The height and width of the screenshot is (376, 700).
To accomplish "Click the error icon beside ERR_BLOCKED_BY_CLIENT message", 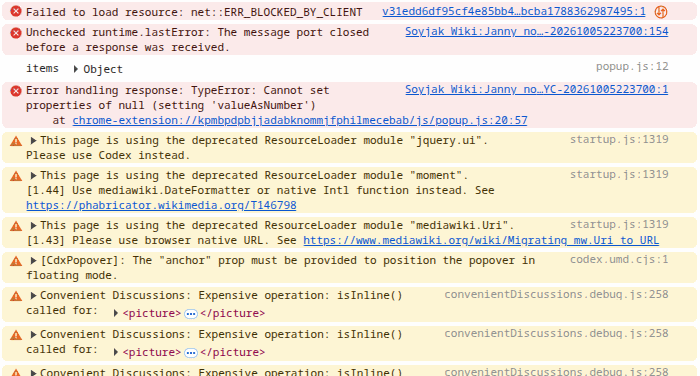I will click(16, 12).
